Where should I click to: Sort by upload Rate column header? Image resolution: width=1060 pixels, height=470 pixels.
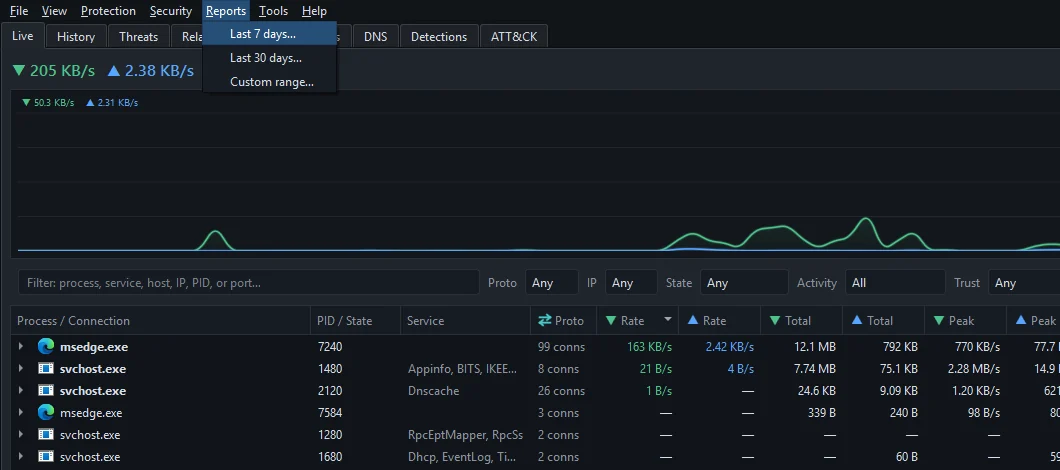tap(719, 321)
